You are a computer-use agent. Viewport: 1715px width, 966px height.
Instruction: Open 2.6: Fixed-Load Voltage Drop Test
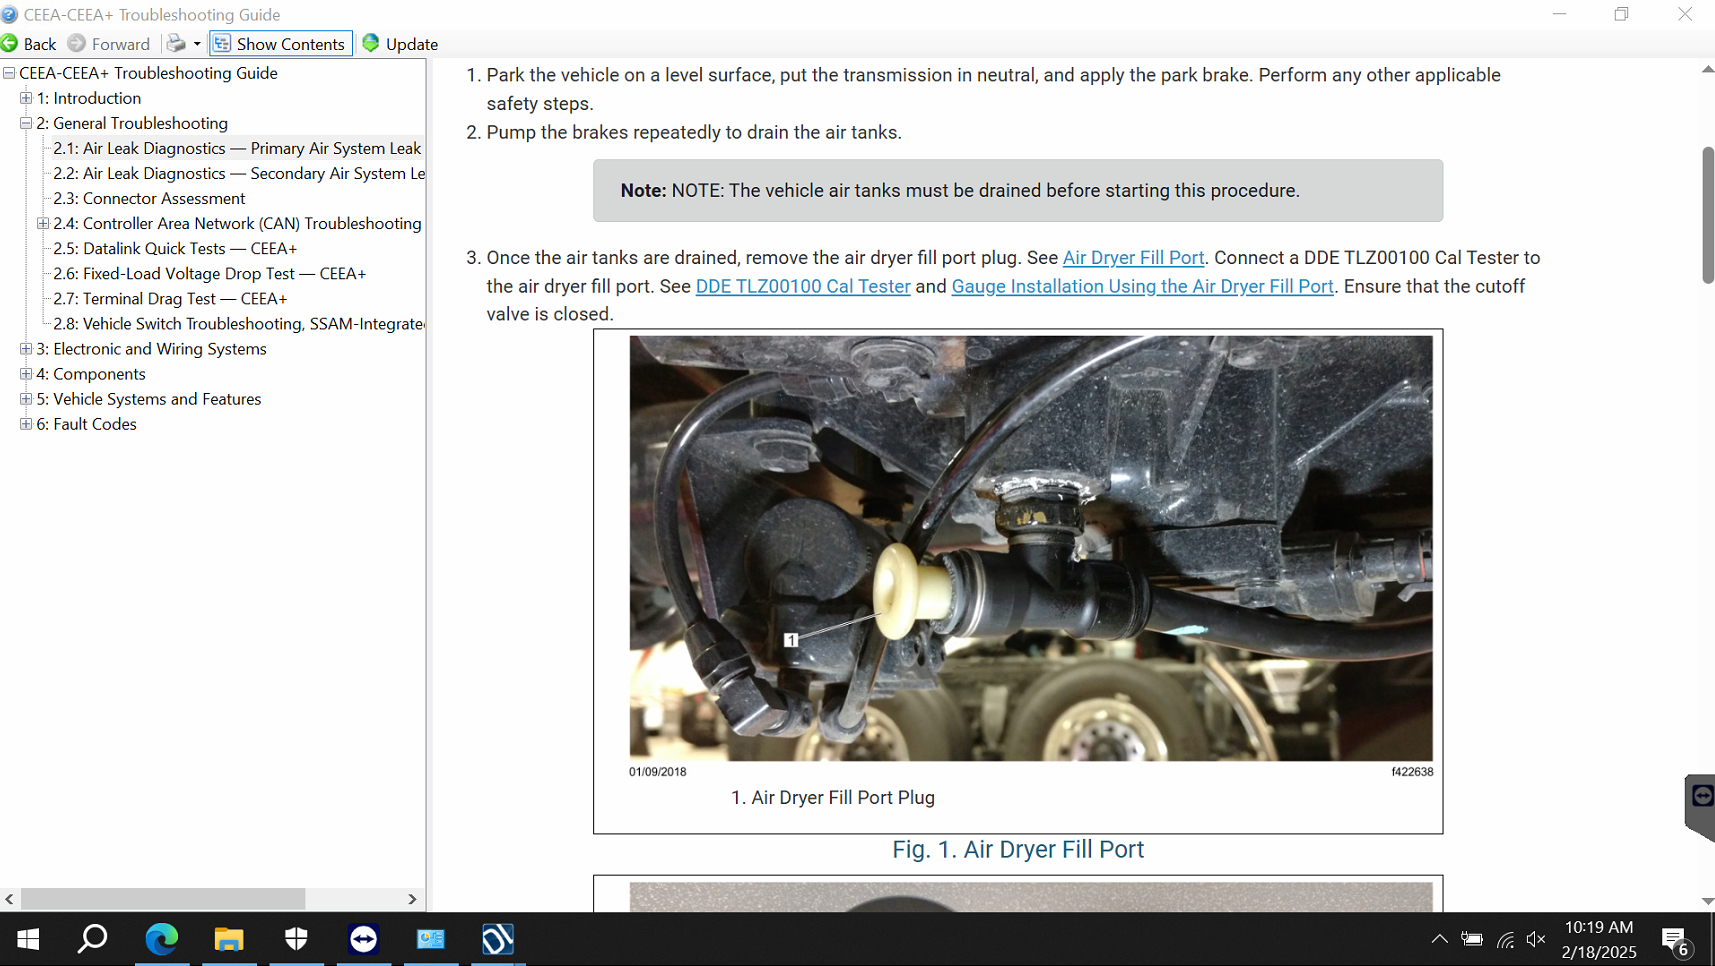[x=209, y=273]
